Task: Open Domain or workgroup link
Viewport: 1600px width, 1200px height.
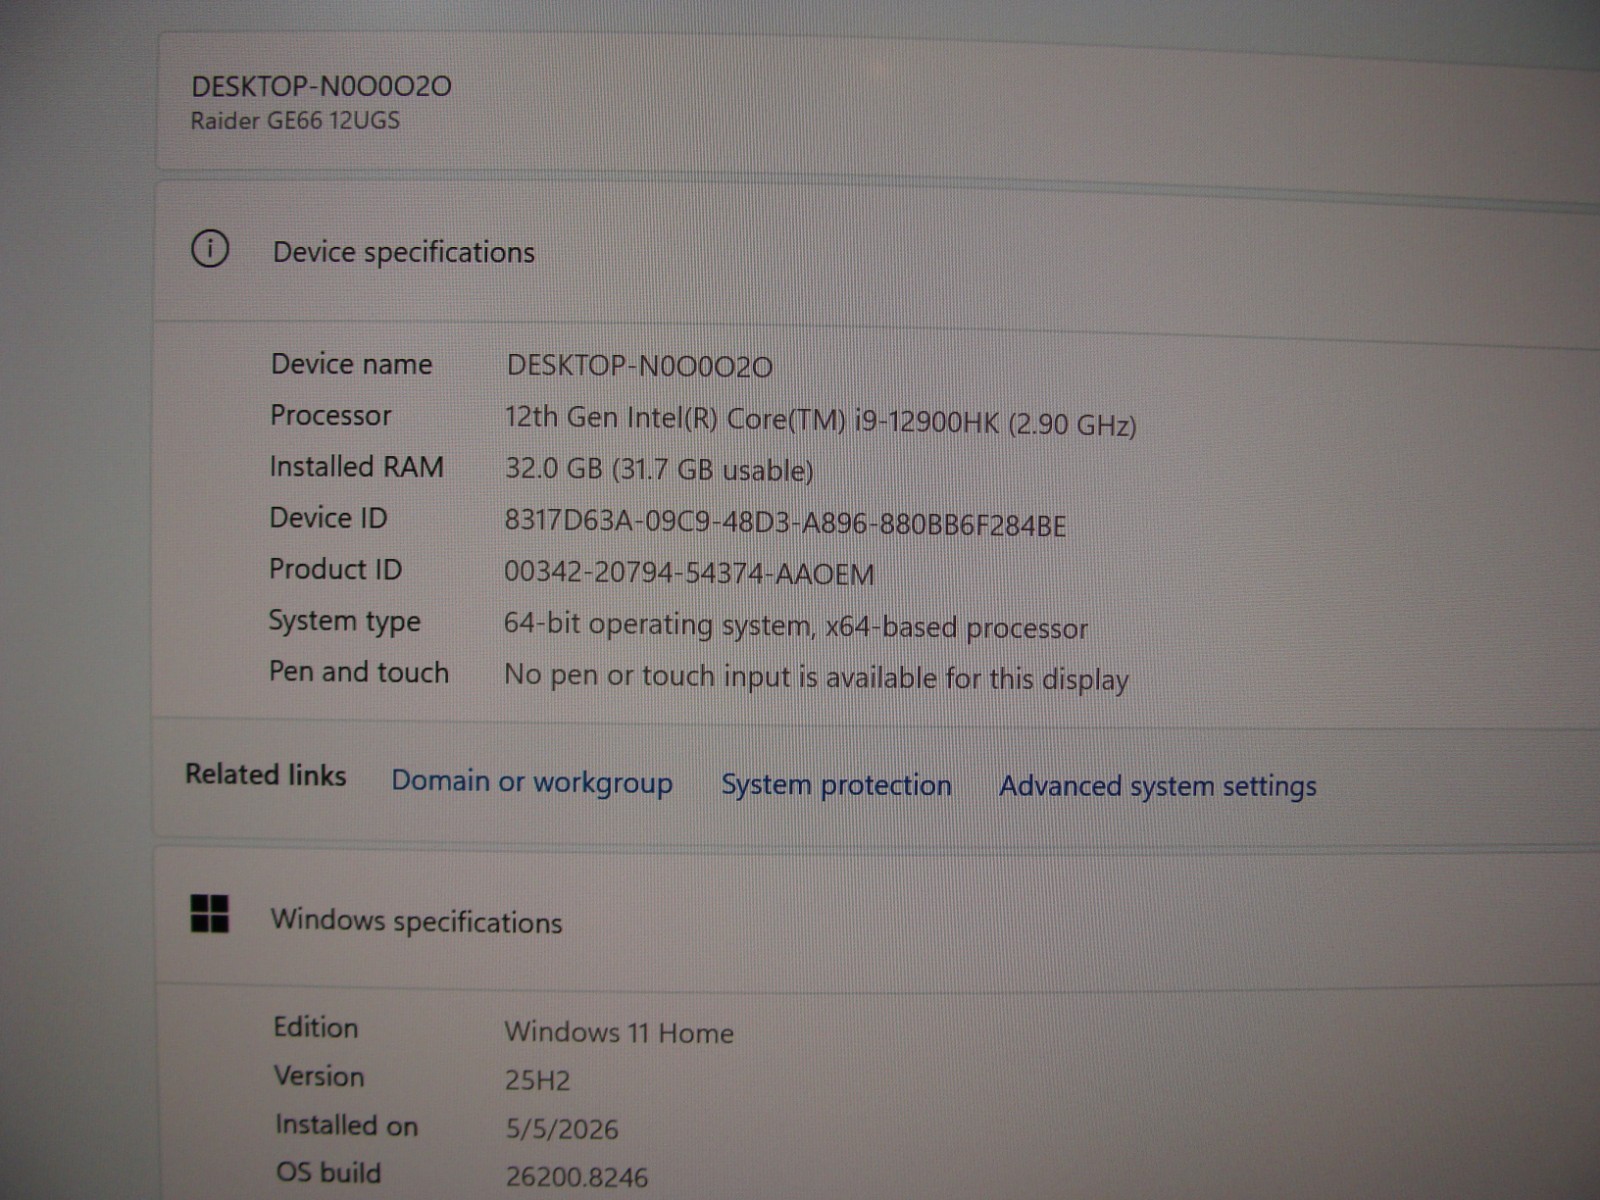Action: [532, 782]
